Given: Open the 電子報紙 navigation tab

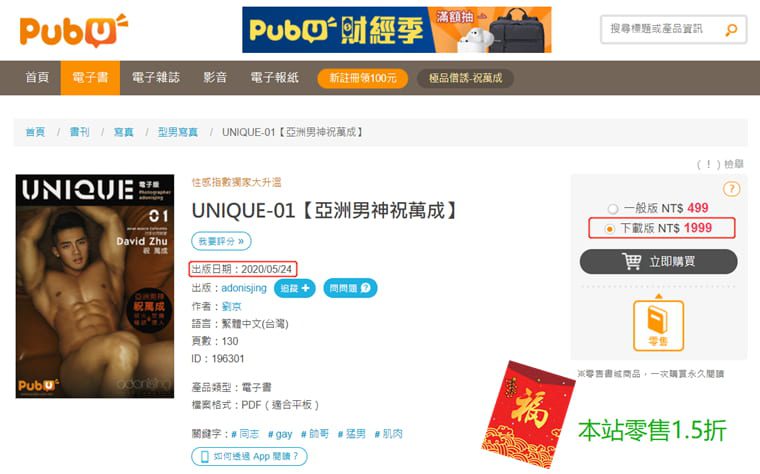Looking at the screenshot, I should (x=274, y=78).
